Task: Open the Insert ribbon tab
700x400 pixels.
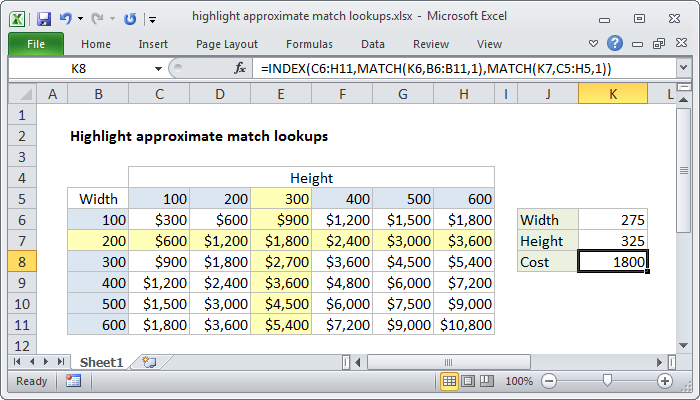Action: [153, 44]
